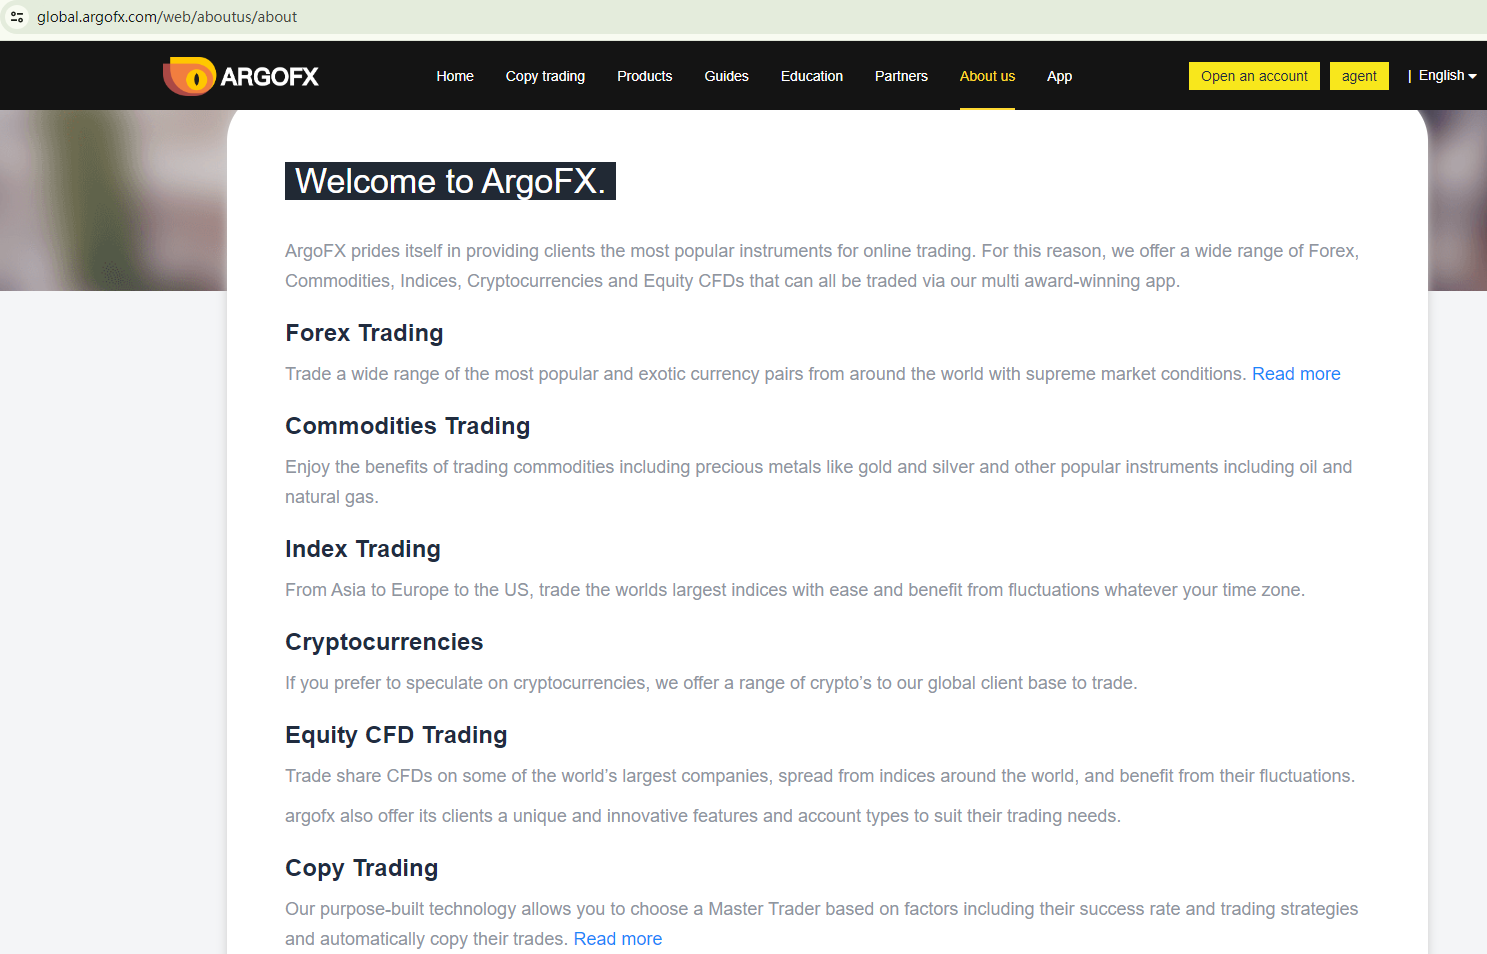
Task: Follow Read more link under Copy Trading
Action: click(617, 939)
